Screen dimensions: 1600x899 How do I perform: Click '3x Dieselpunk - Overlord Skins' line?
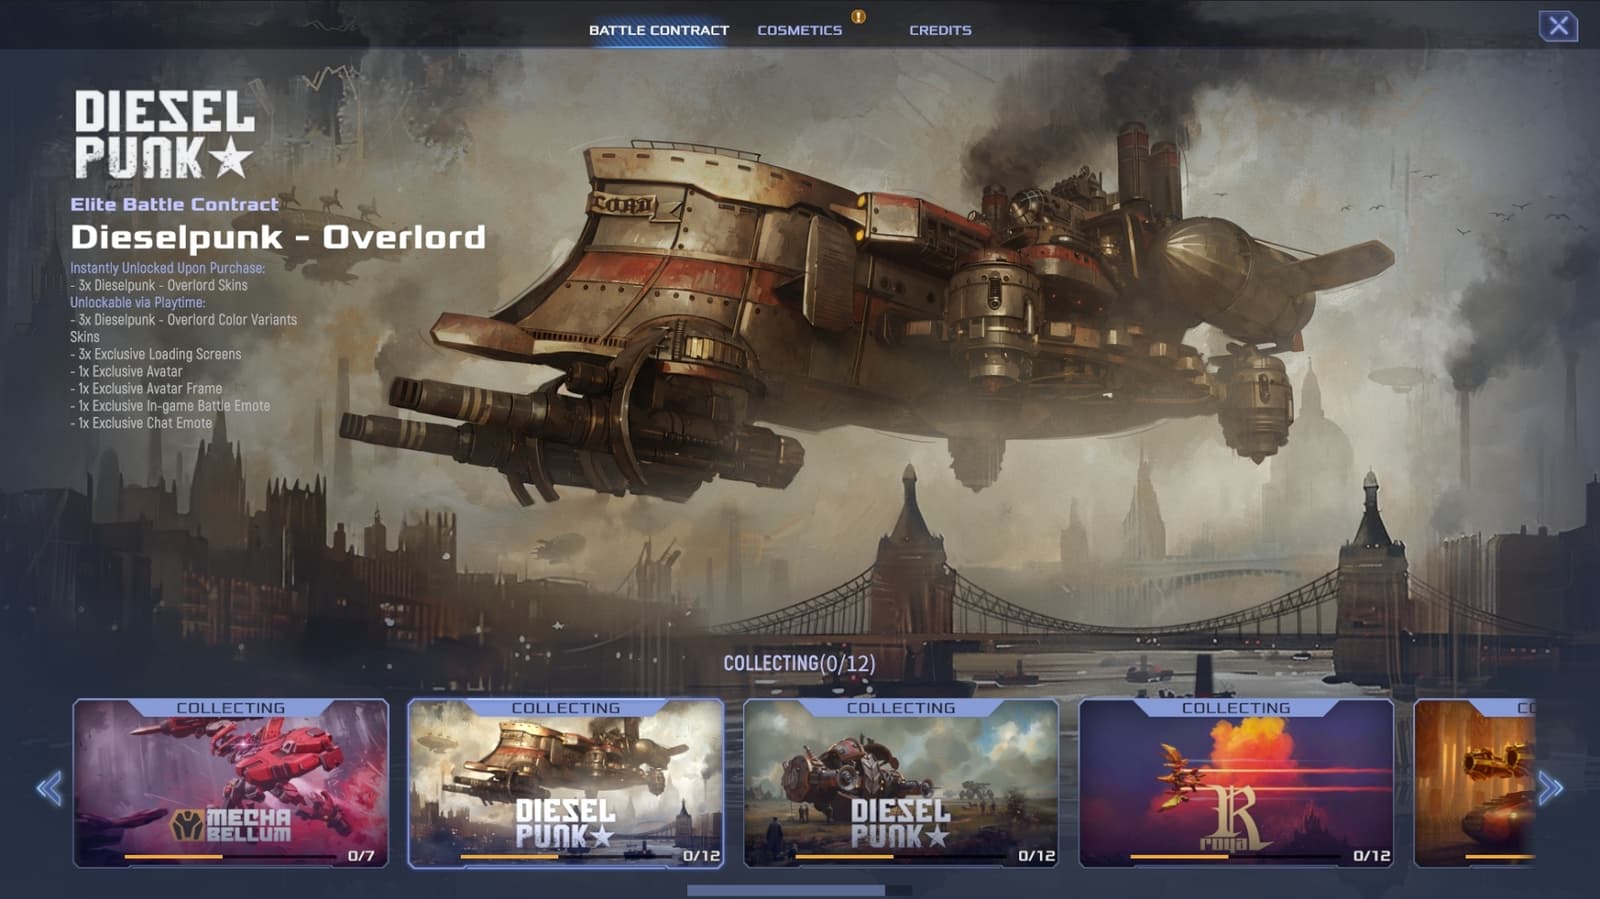(159, 285)
